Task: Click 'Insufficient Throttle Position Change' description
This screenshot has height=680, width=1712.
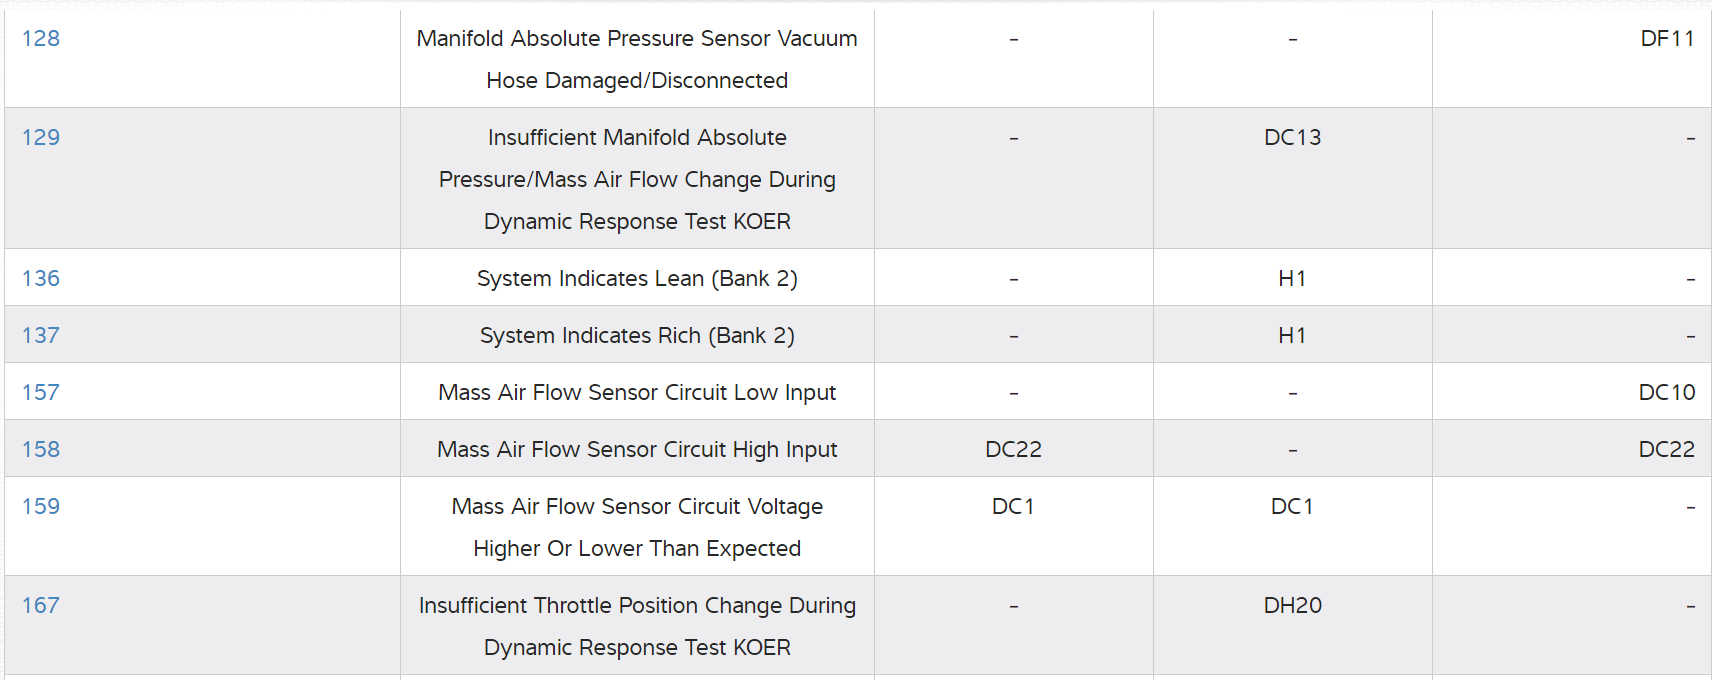Action: tap(637, 606)
